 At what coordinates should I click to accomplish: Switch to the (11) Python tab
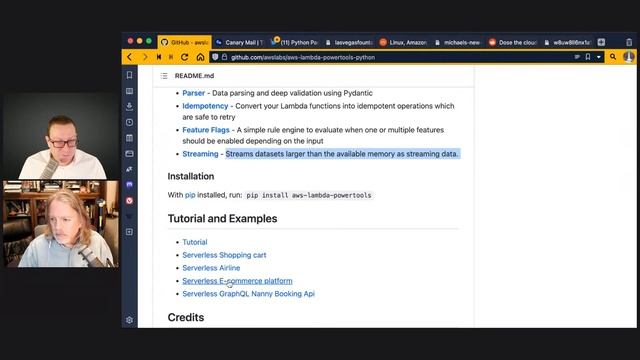pos(294,42)
